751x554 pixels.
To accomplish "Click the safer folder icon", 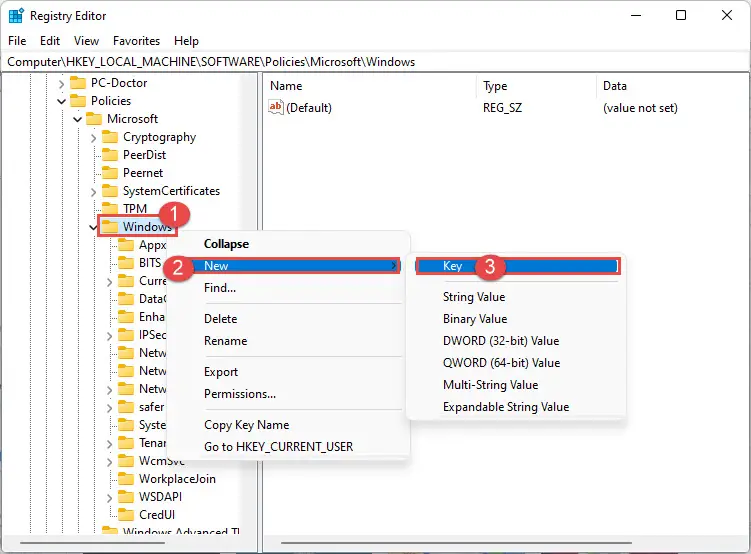I will [126, 407].
